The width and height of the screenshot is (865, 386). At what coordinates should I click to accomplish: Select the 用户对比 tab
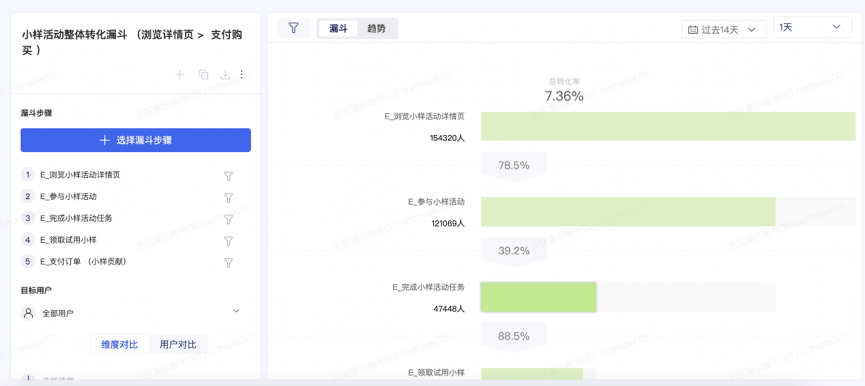pyautogui.click(x=178, y=345)
